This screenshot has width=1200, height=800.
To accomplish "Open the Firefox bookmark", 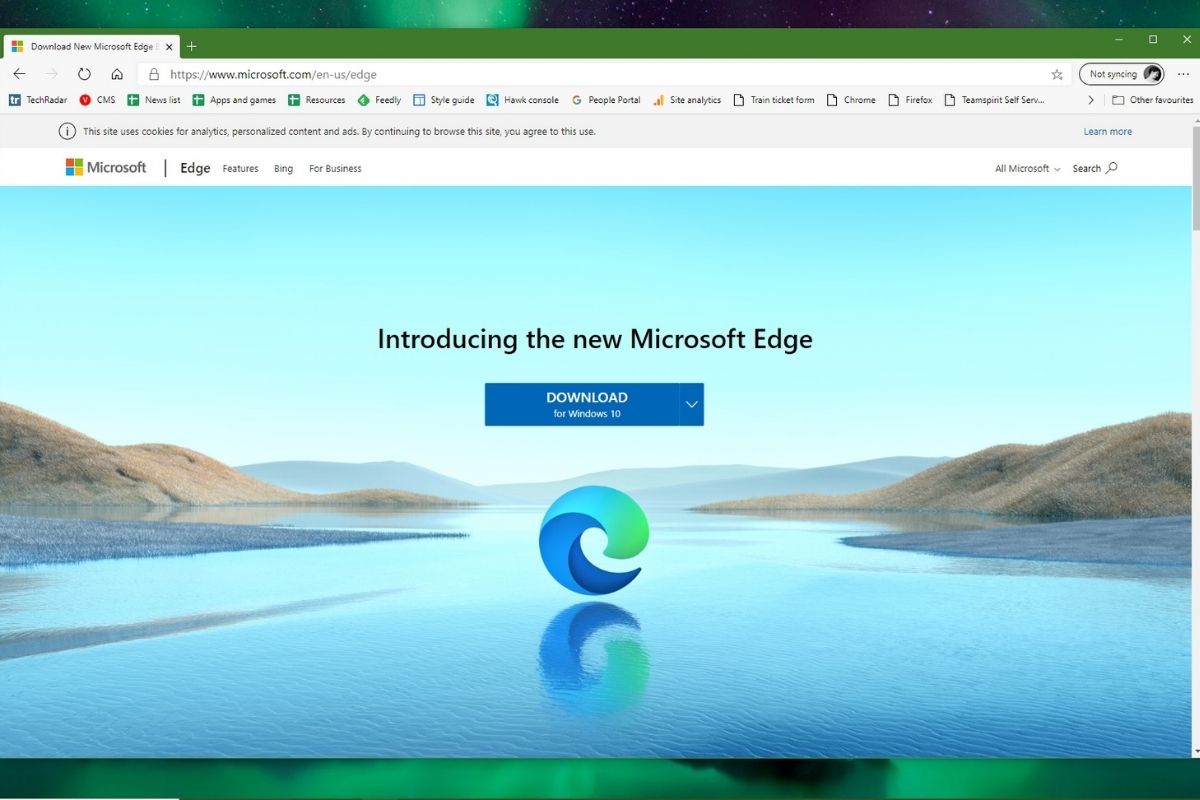I will [910, 100].
